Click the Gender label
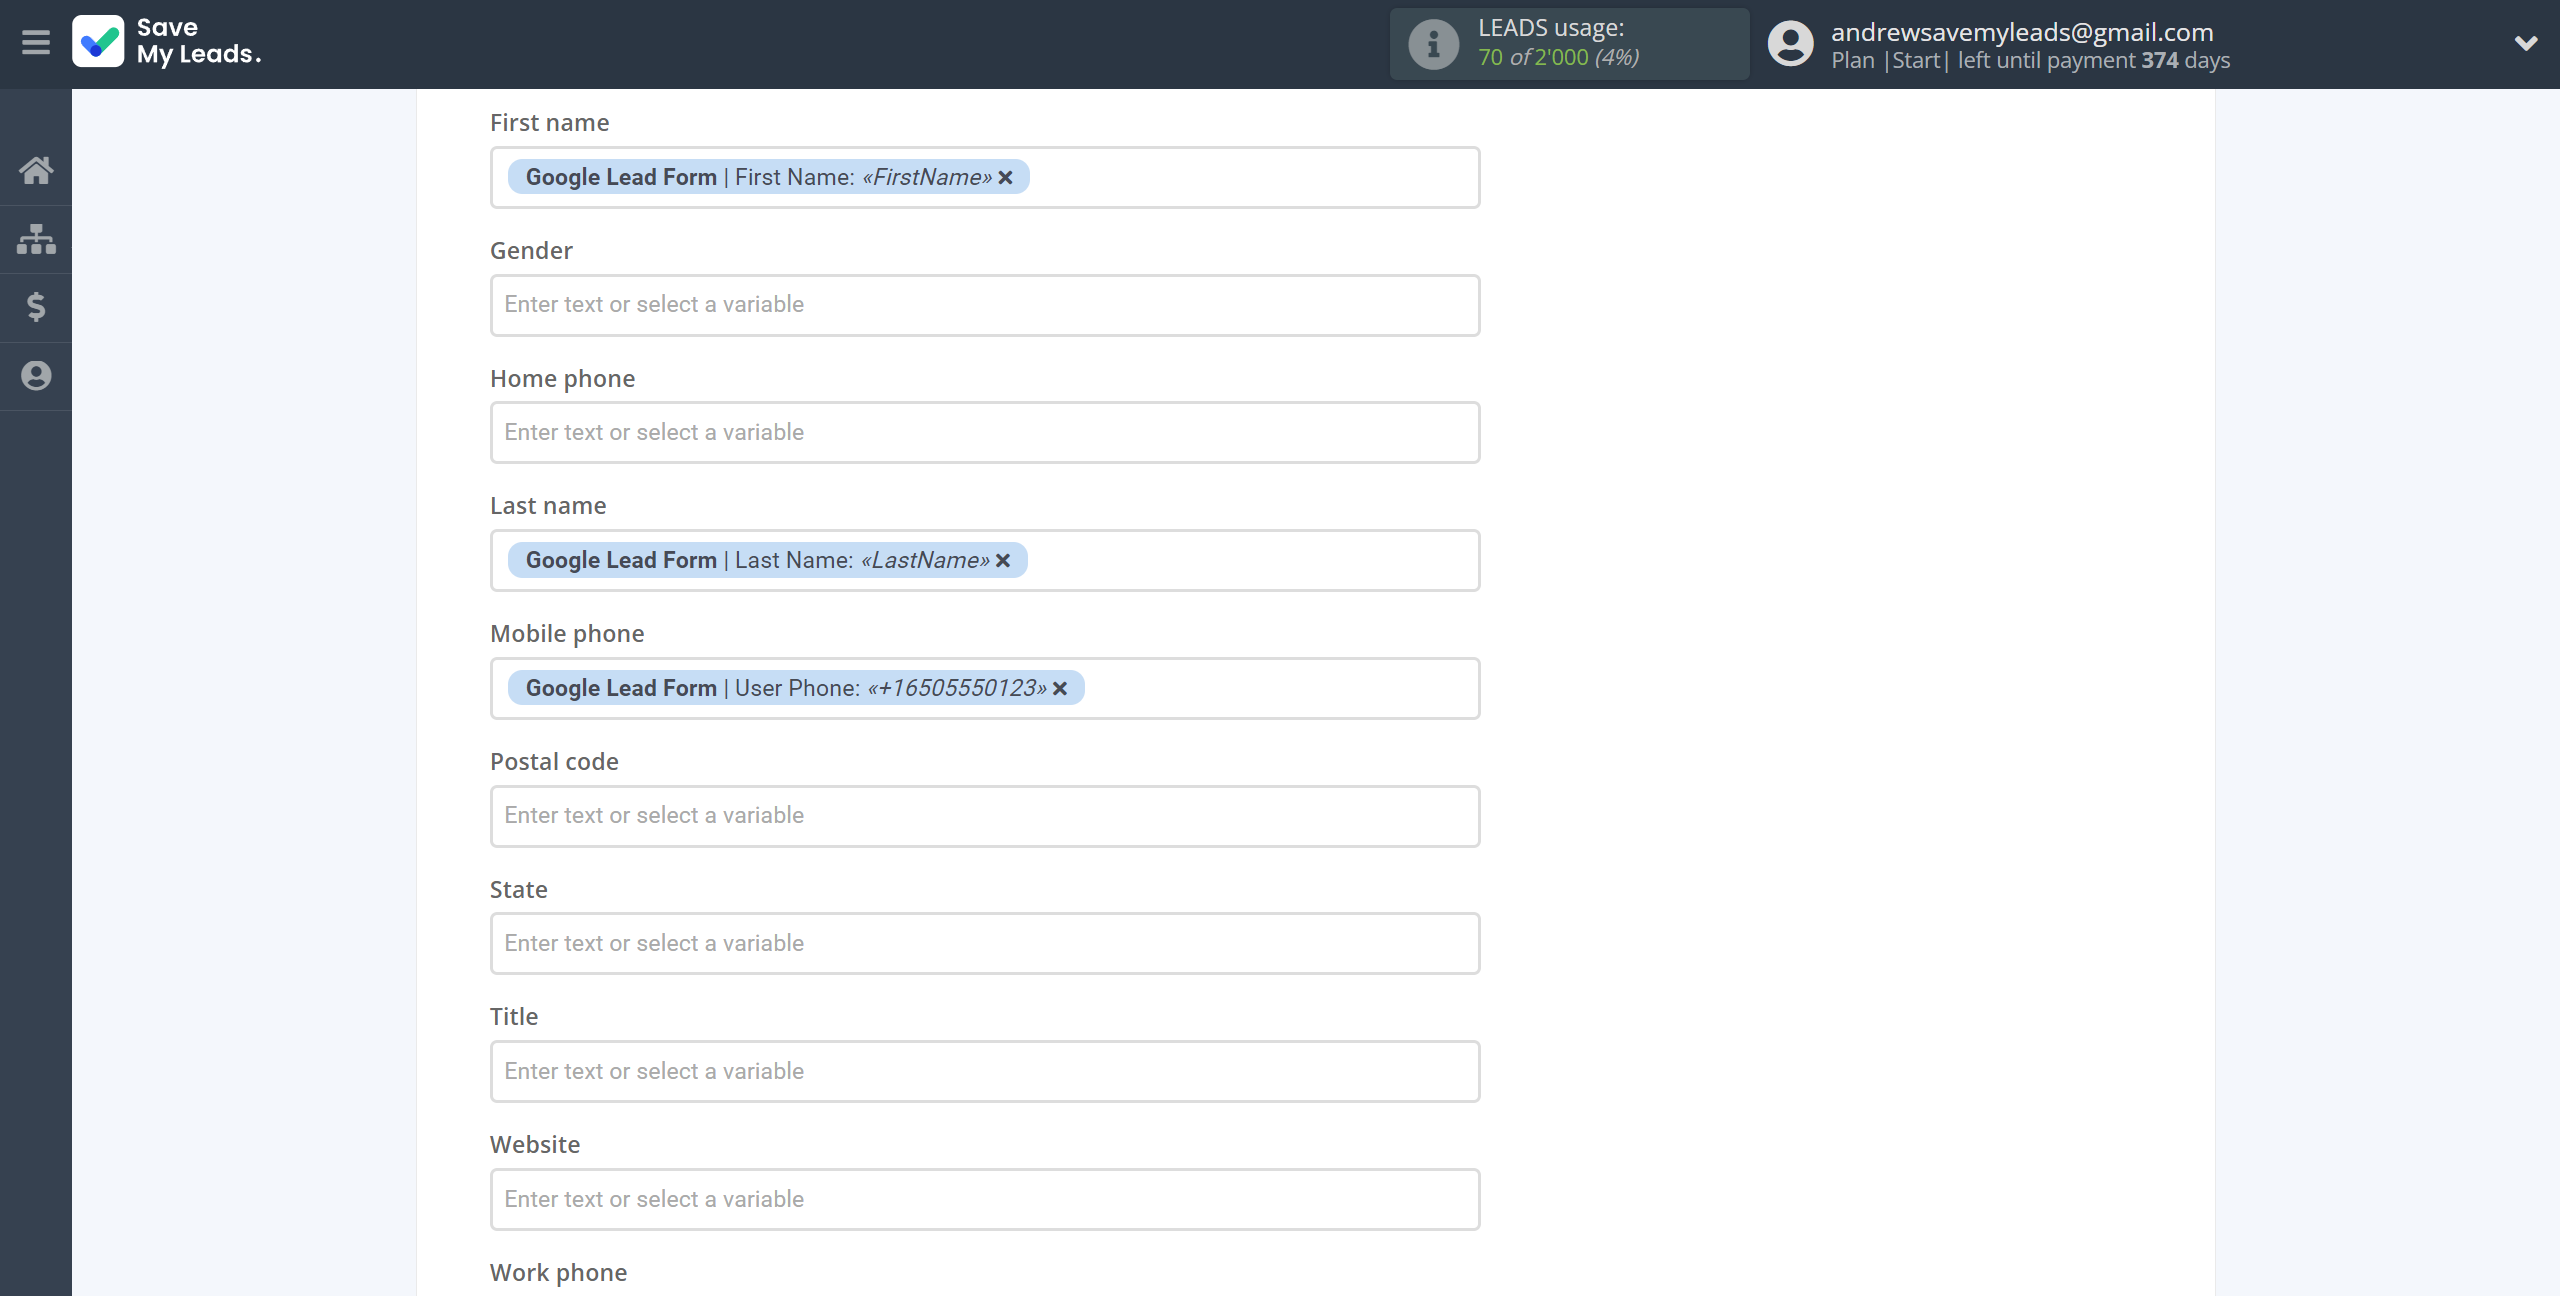Screen dimensions: 2560x1296 (x=531, y=251)
